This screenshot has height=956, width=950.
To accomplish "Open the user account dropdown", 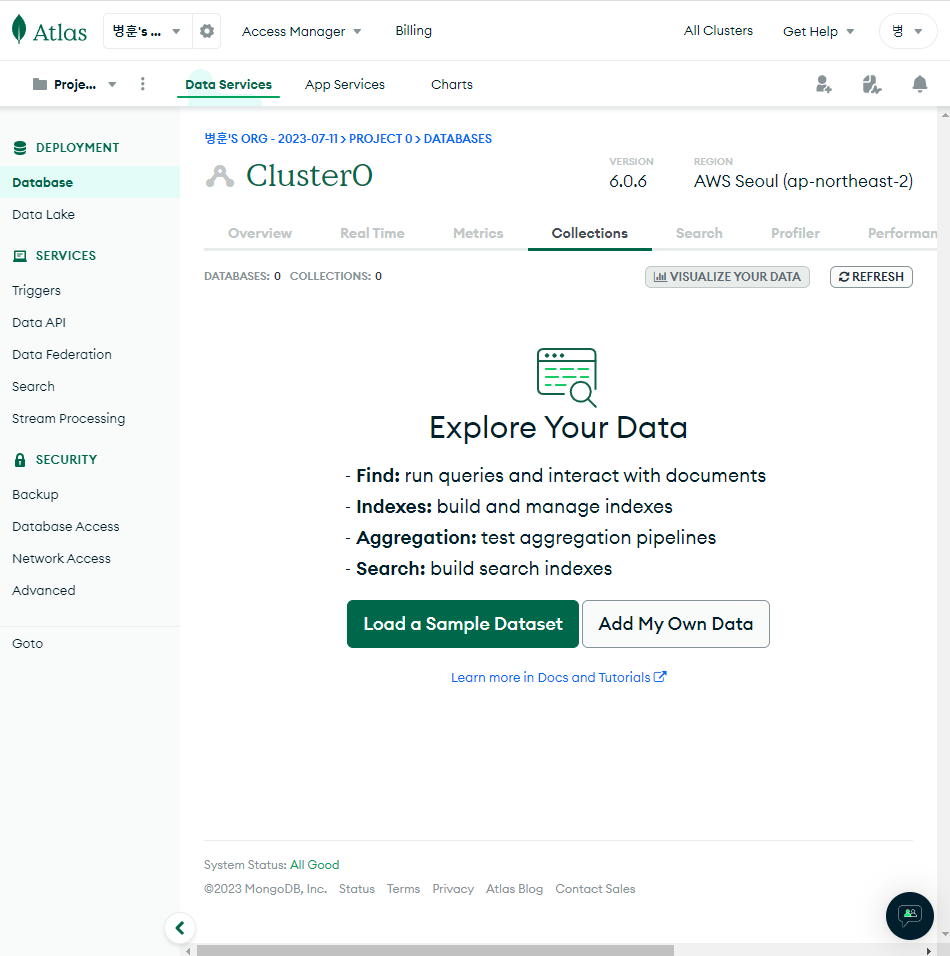I will click(907, 31).
